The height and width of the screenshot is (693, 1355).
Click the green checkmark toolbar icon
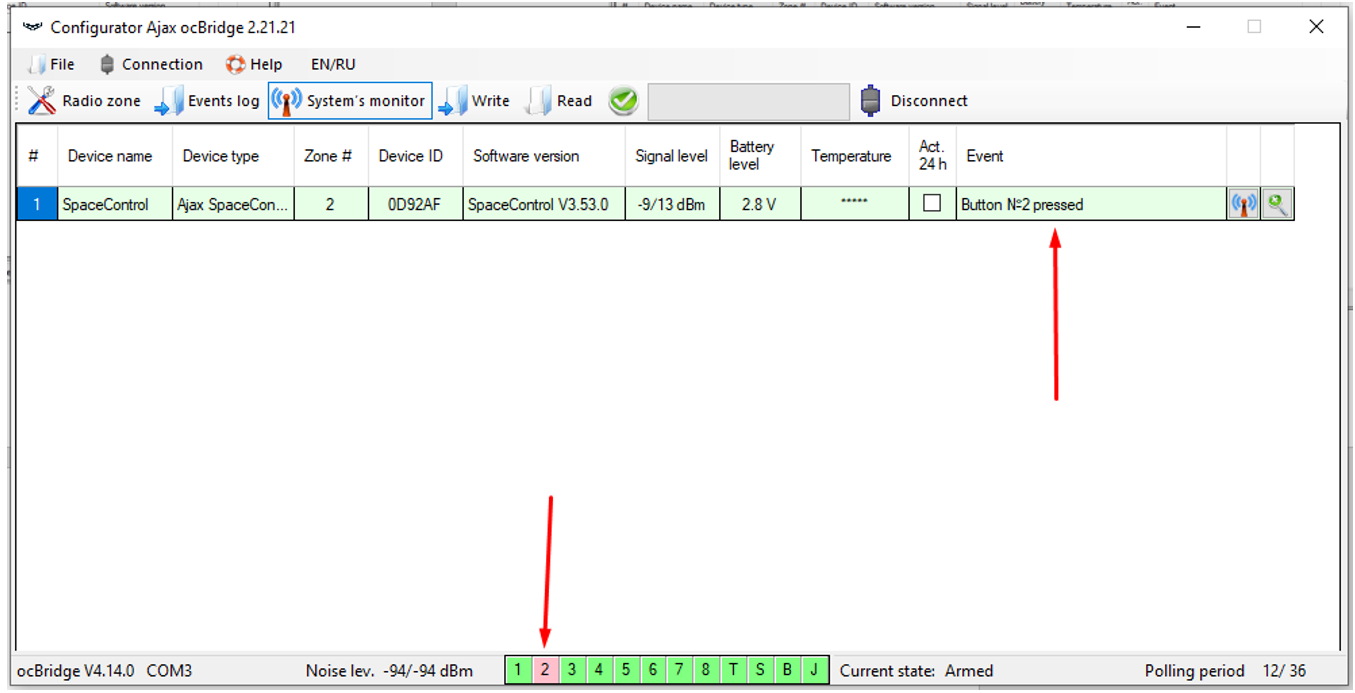click(624, 101)
